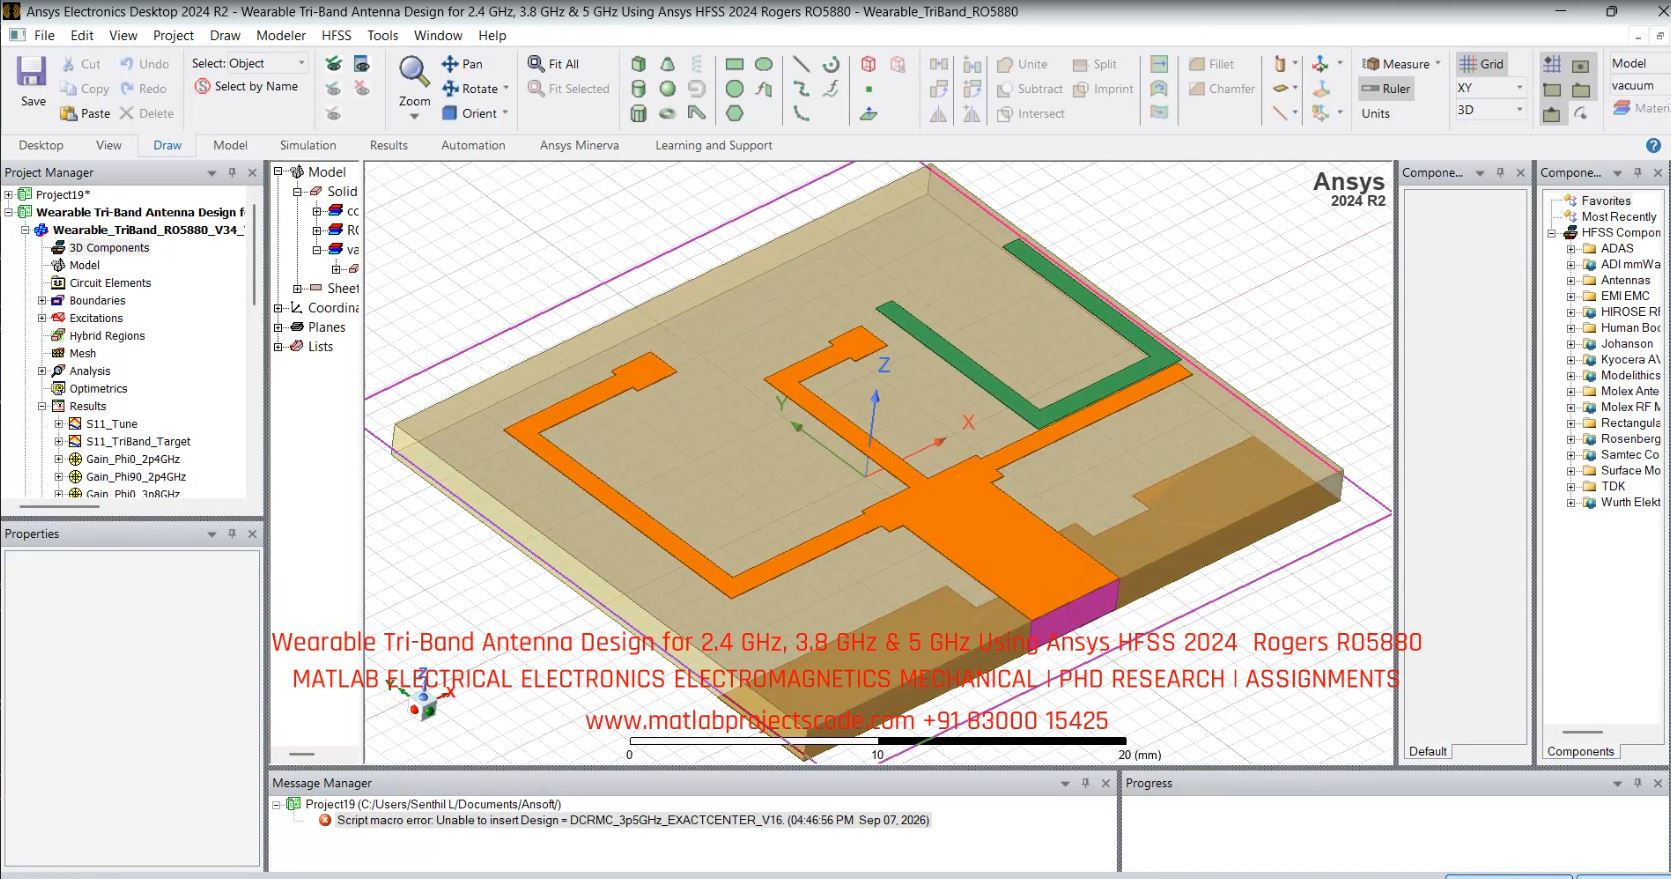
Task: Click the script macro error message
Action: (x=632, y=820)
